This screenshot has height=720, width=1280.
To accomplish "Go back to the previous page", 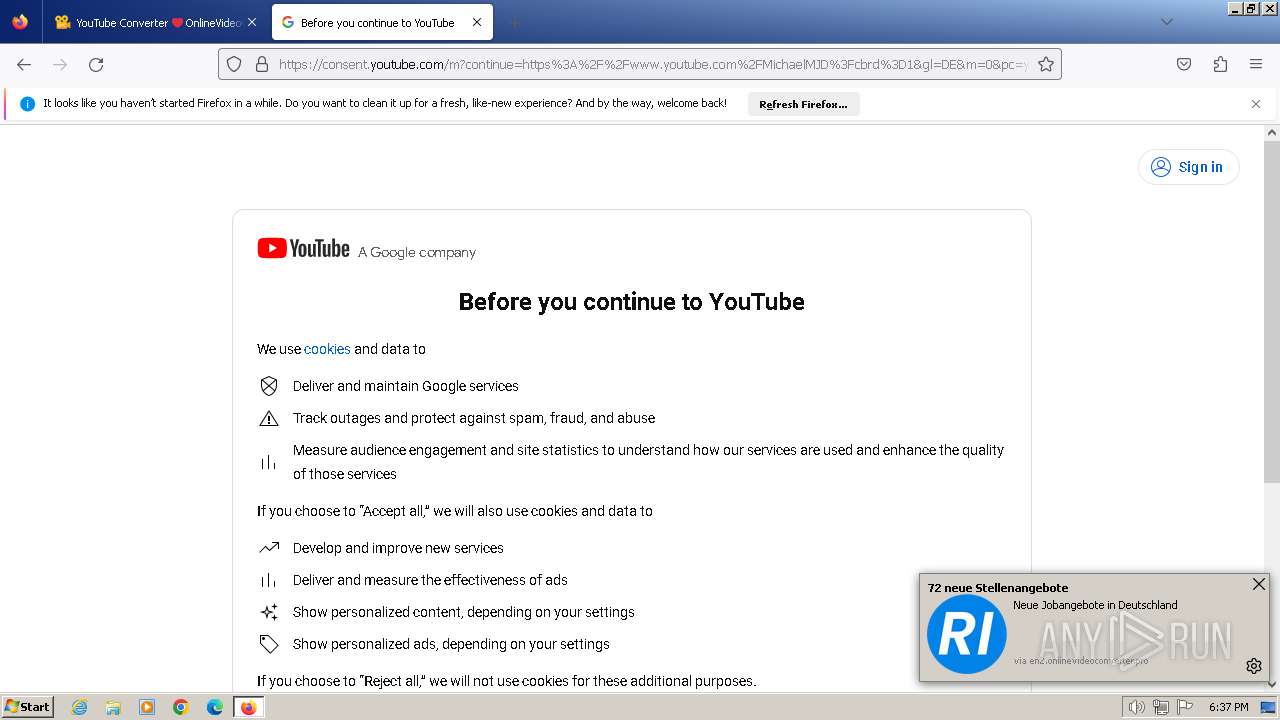I will 24,64.
